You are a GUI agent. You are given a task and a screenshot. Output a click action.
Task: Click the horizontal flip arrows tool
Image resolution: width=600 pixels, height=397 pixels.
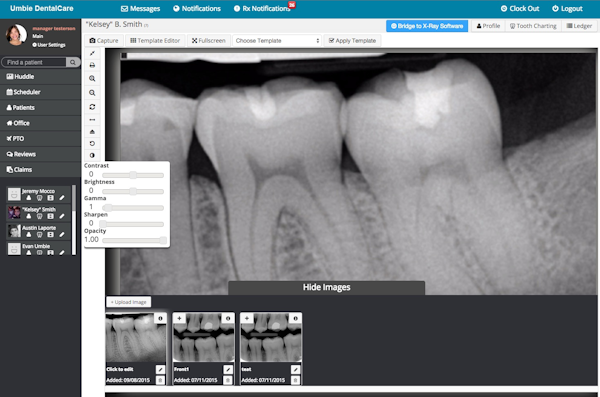click(92, 120)
